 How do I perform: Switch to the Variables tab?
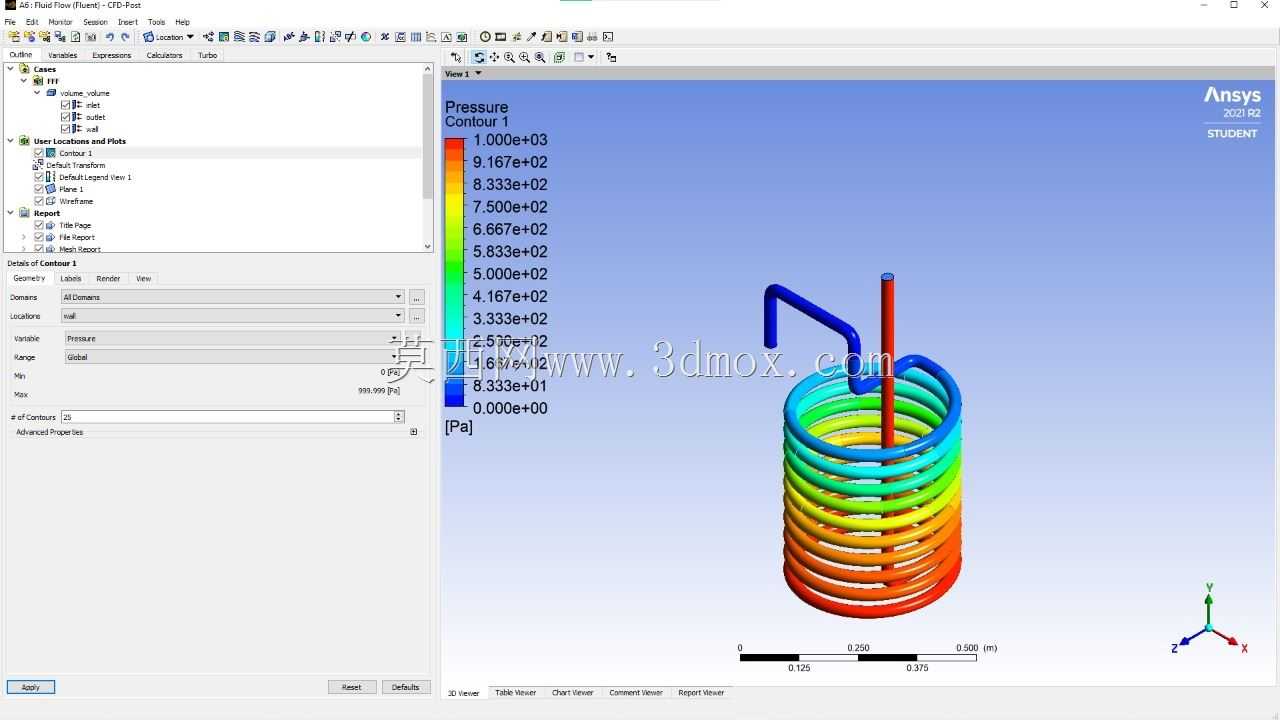[x=62, y=55]
